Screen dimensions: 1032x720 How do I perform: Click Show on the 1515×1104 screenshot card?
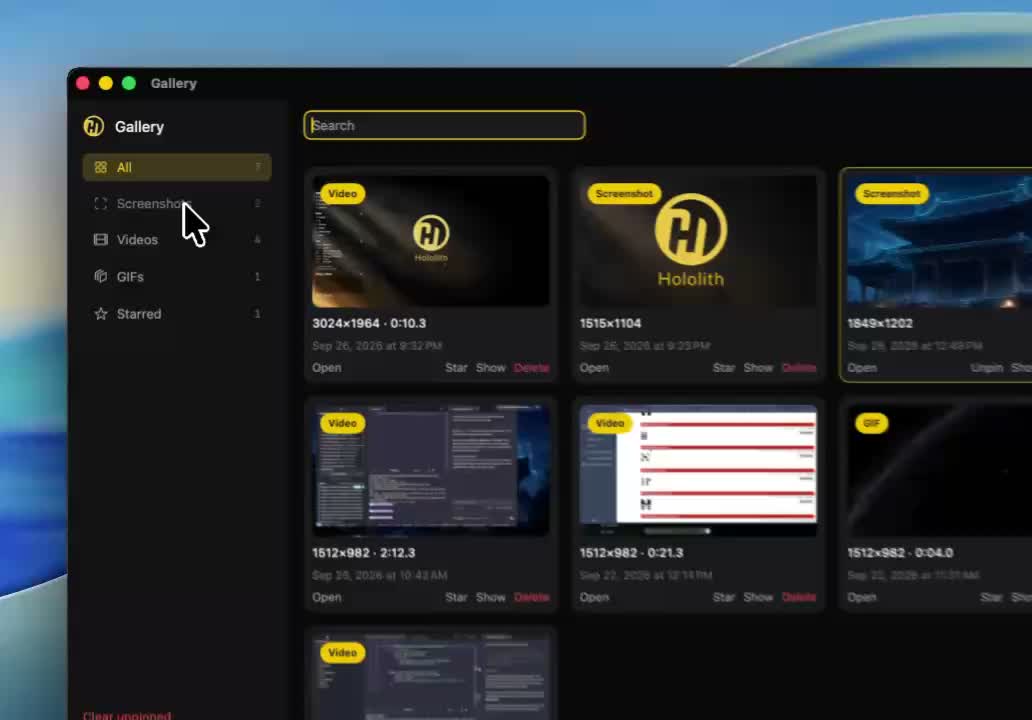coord(758,367)
